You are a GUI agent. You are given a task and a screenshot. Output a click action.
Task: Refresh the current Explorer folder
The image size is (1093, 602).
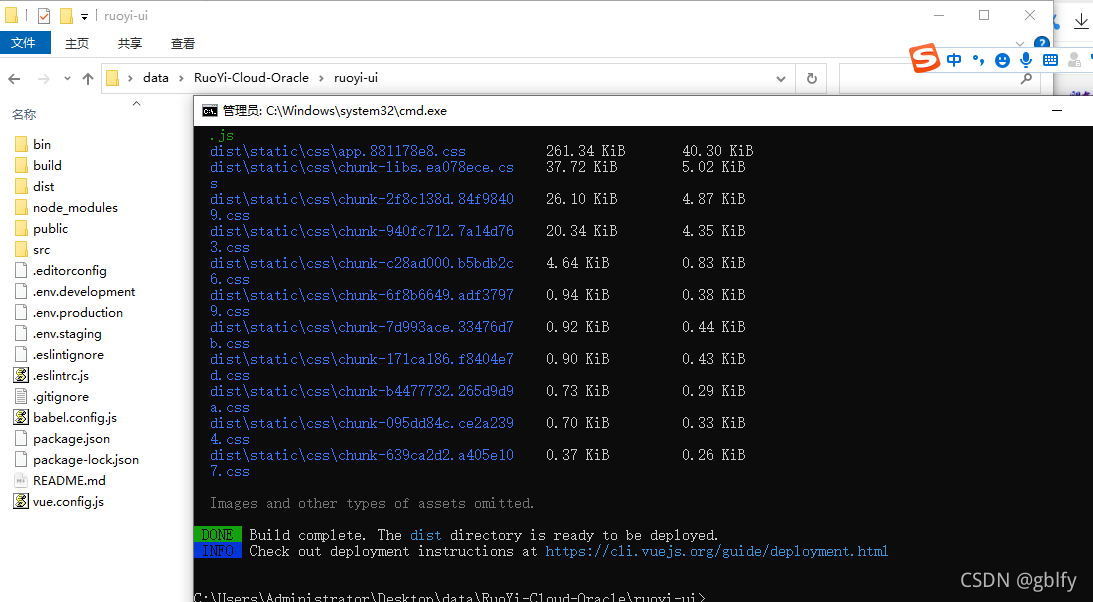[811, 79]
